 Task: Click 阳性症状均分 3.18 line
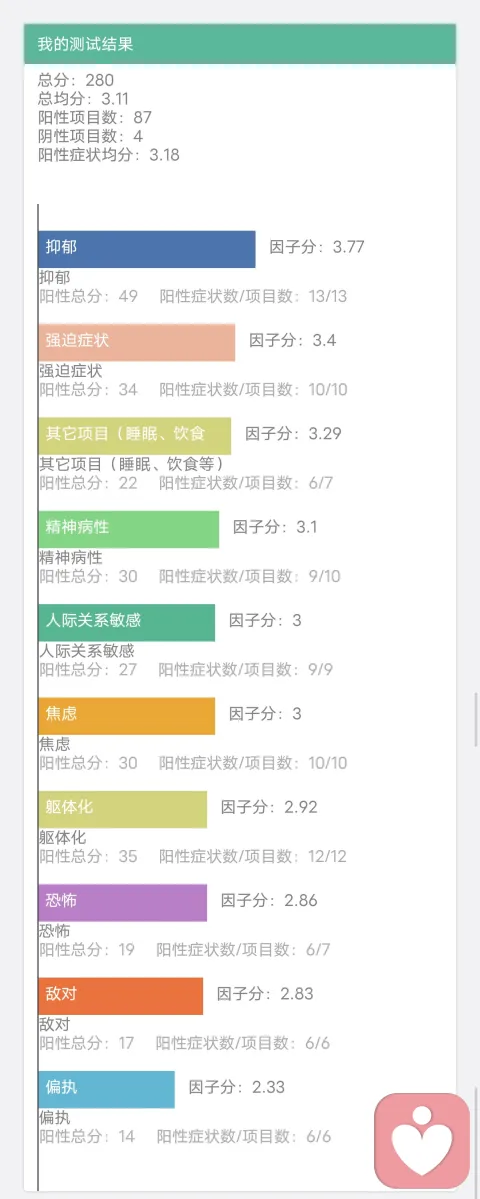(109, 154)
